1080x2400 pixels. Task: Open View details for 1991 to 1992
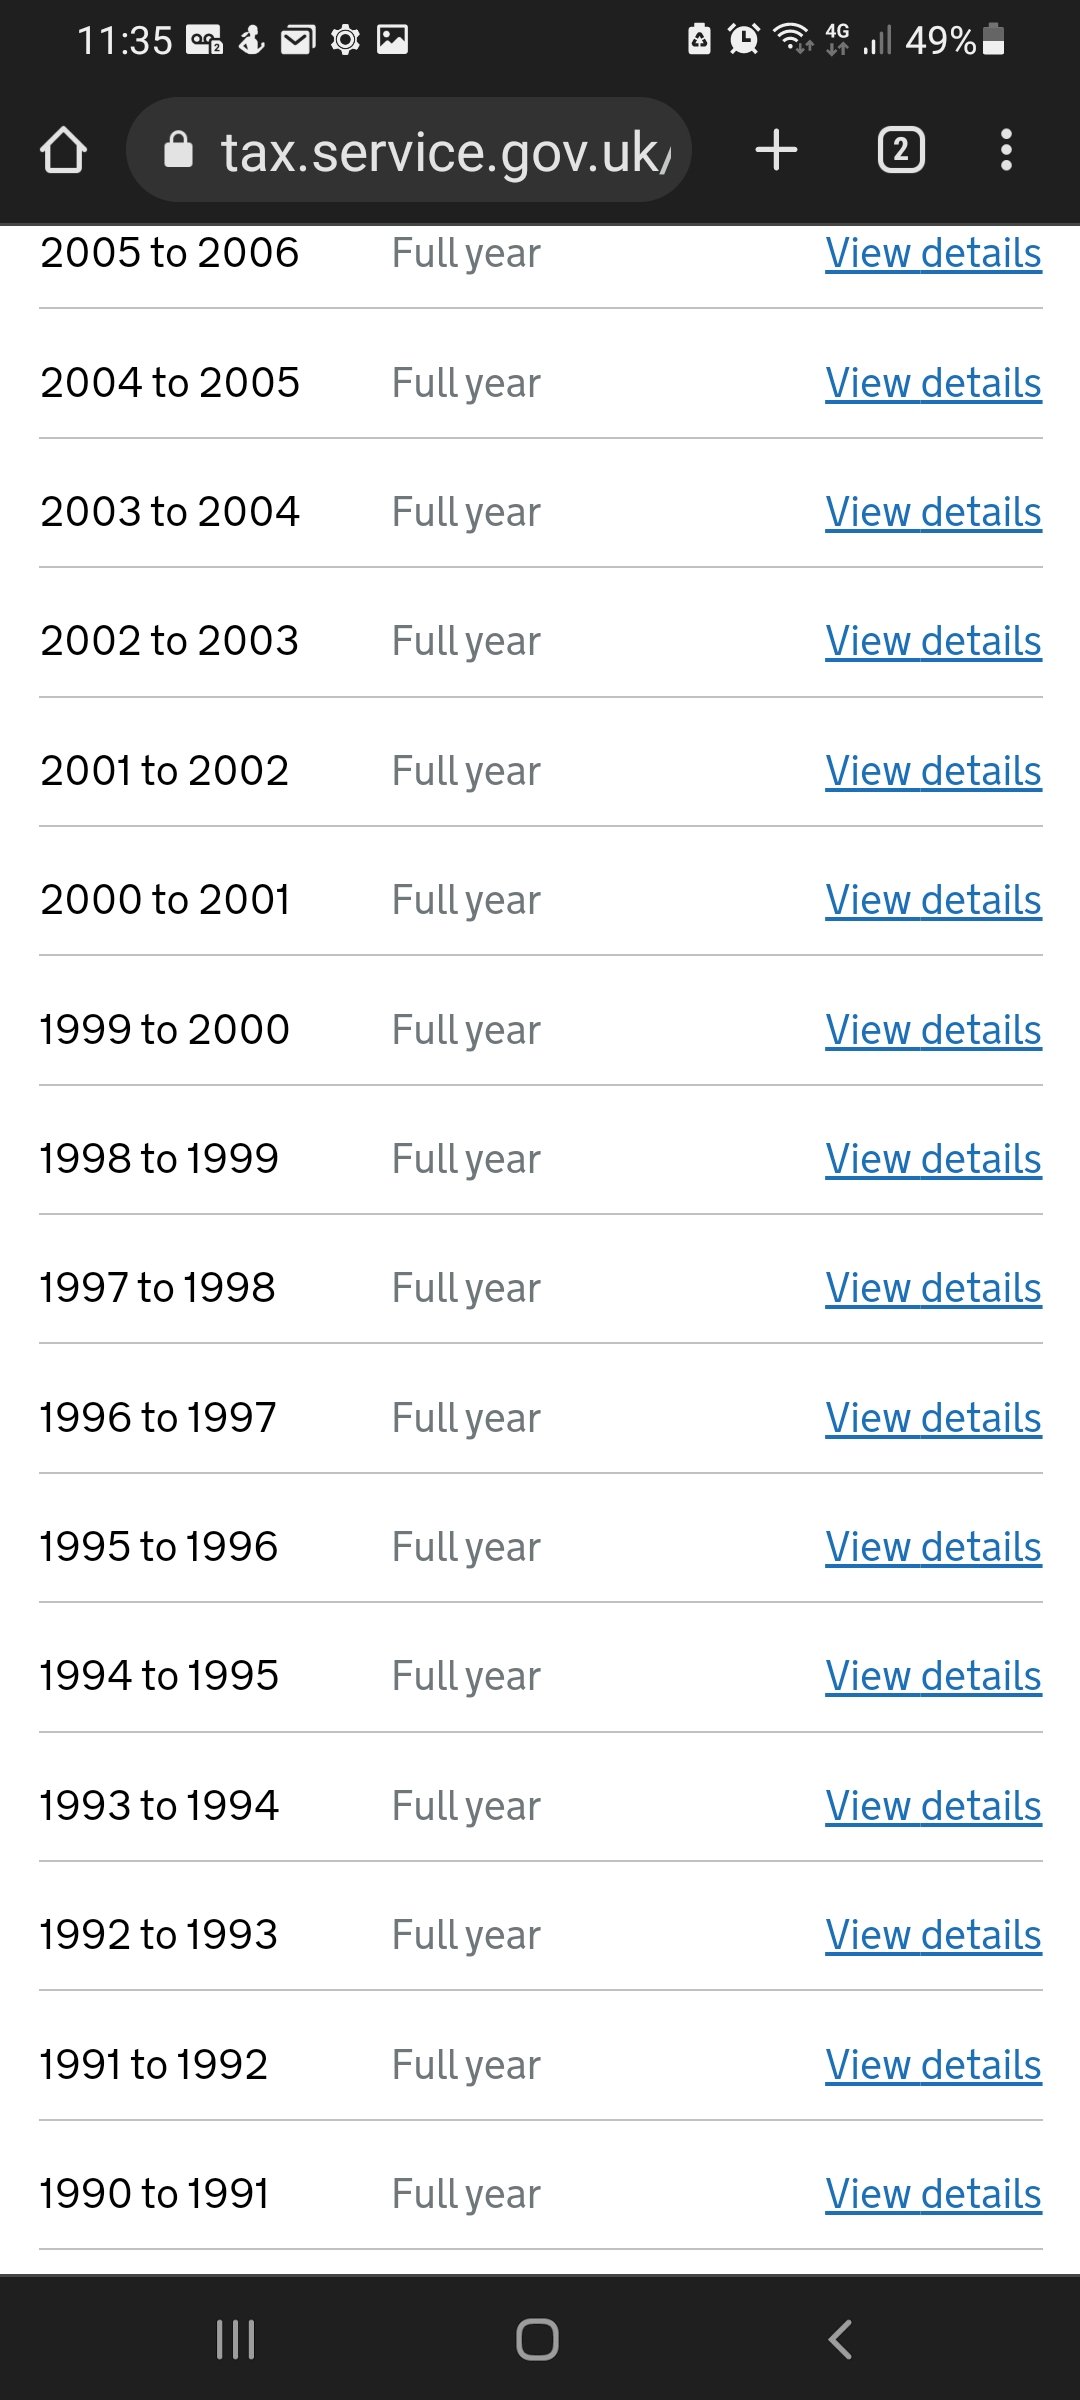[x=933, y=2066]
